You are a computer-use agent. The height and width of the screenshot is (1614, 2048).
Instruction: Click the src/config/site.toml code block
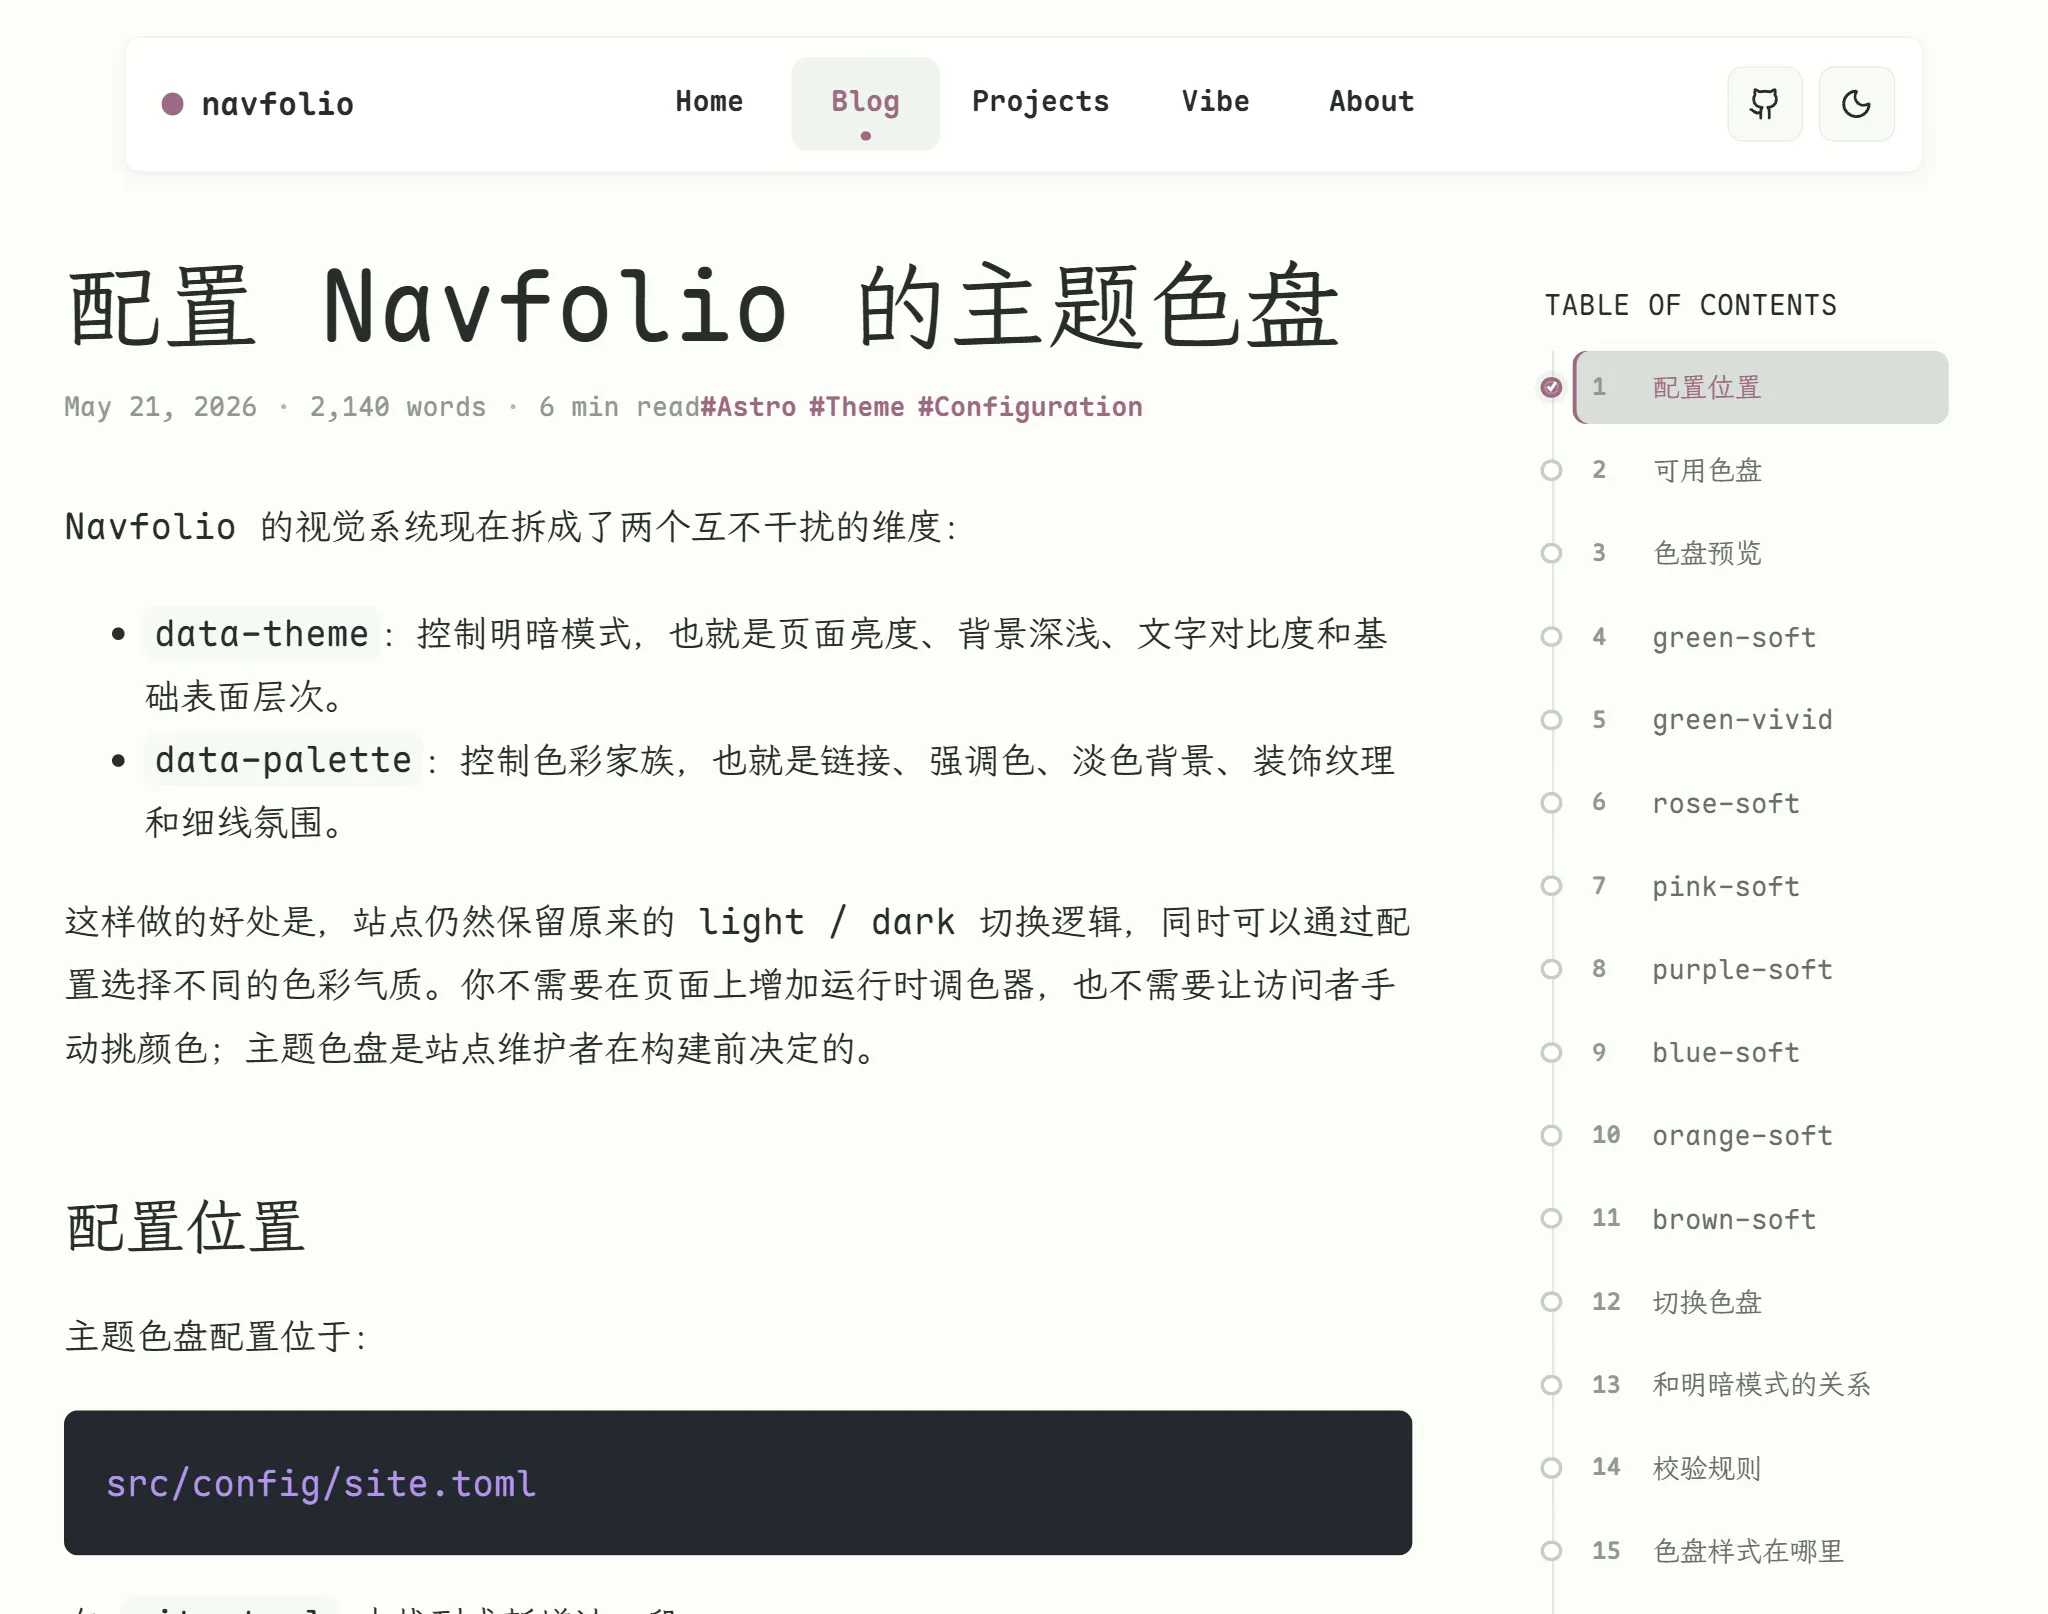pyautogui.click(x=738, y=1483)
